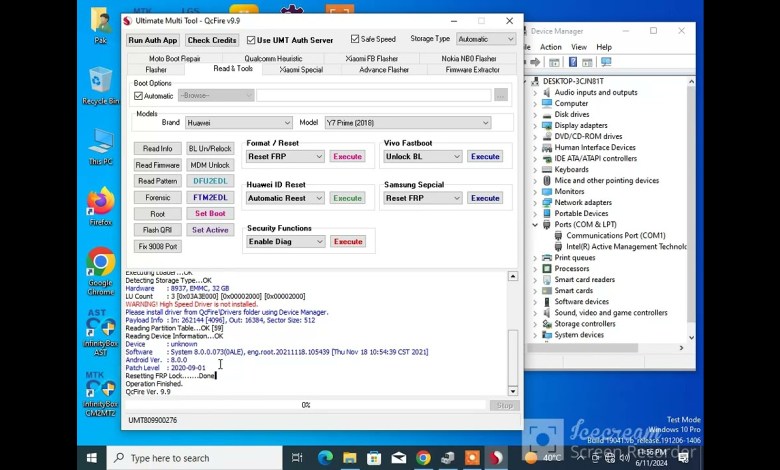The height and width of the screenshot is (470, 780).
Task: Expand the Network adapters node
Action: coord(535,203)
